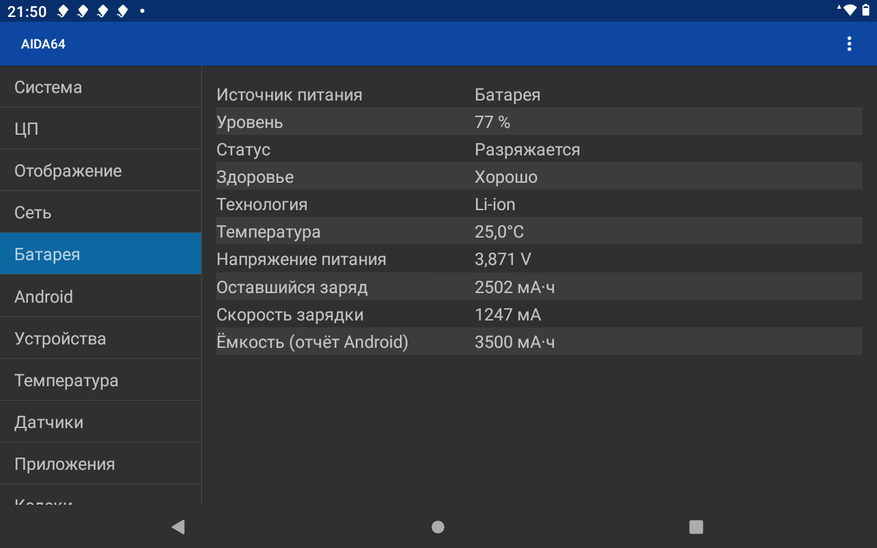Image resolution: width=877 pixels, height=548 pixels.
Task: Open the Система section
Action: (x=101, y=87)
